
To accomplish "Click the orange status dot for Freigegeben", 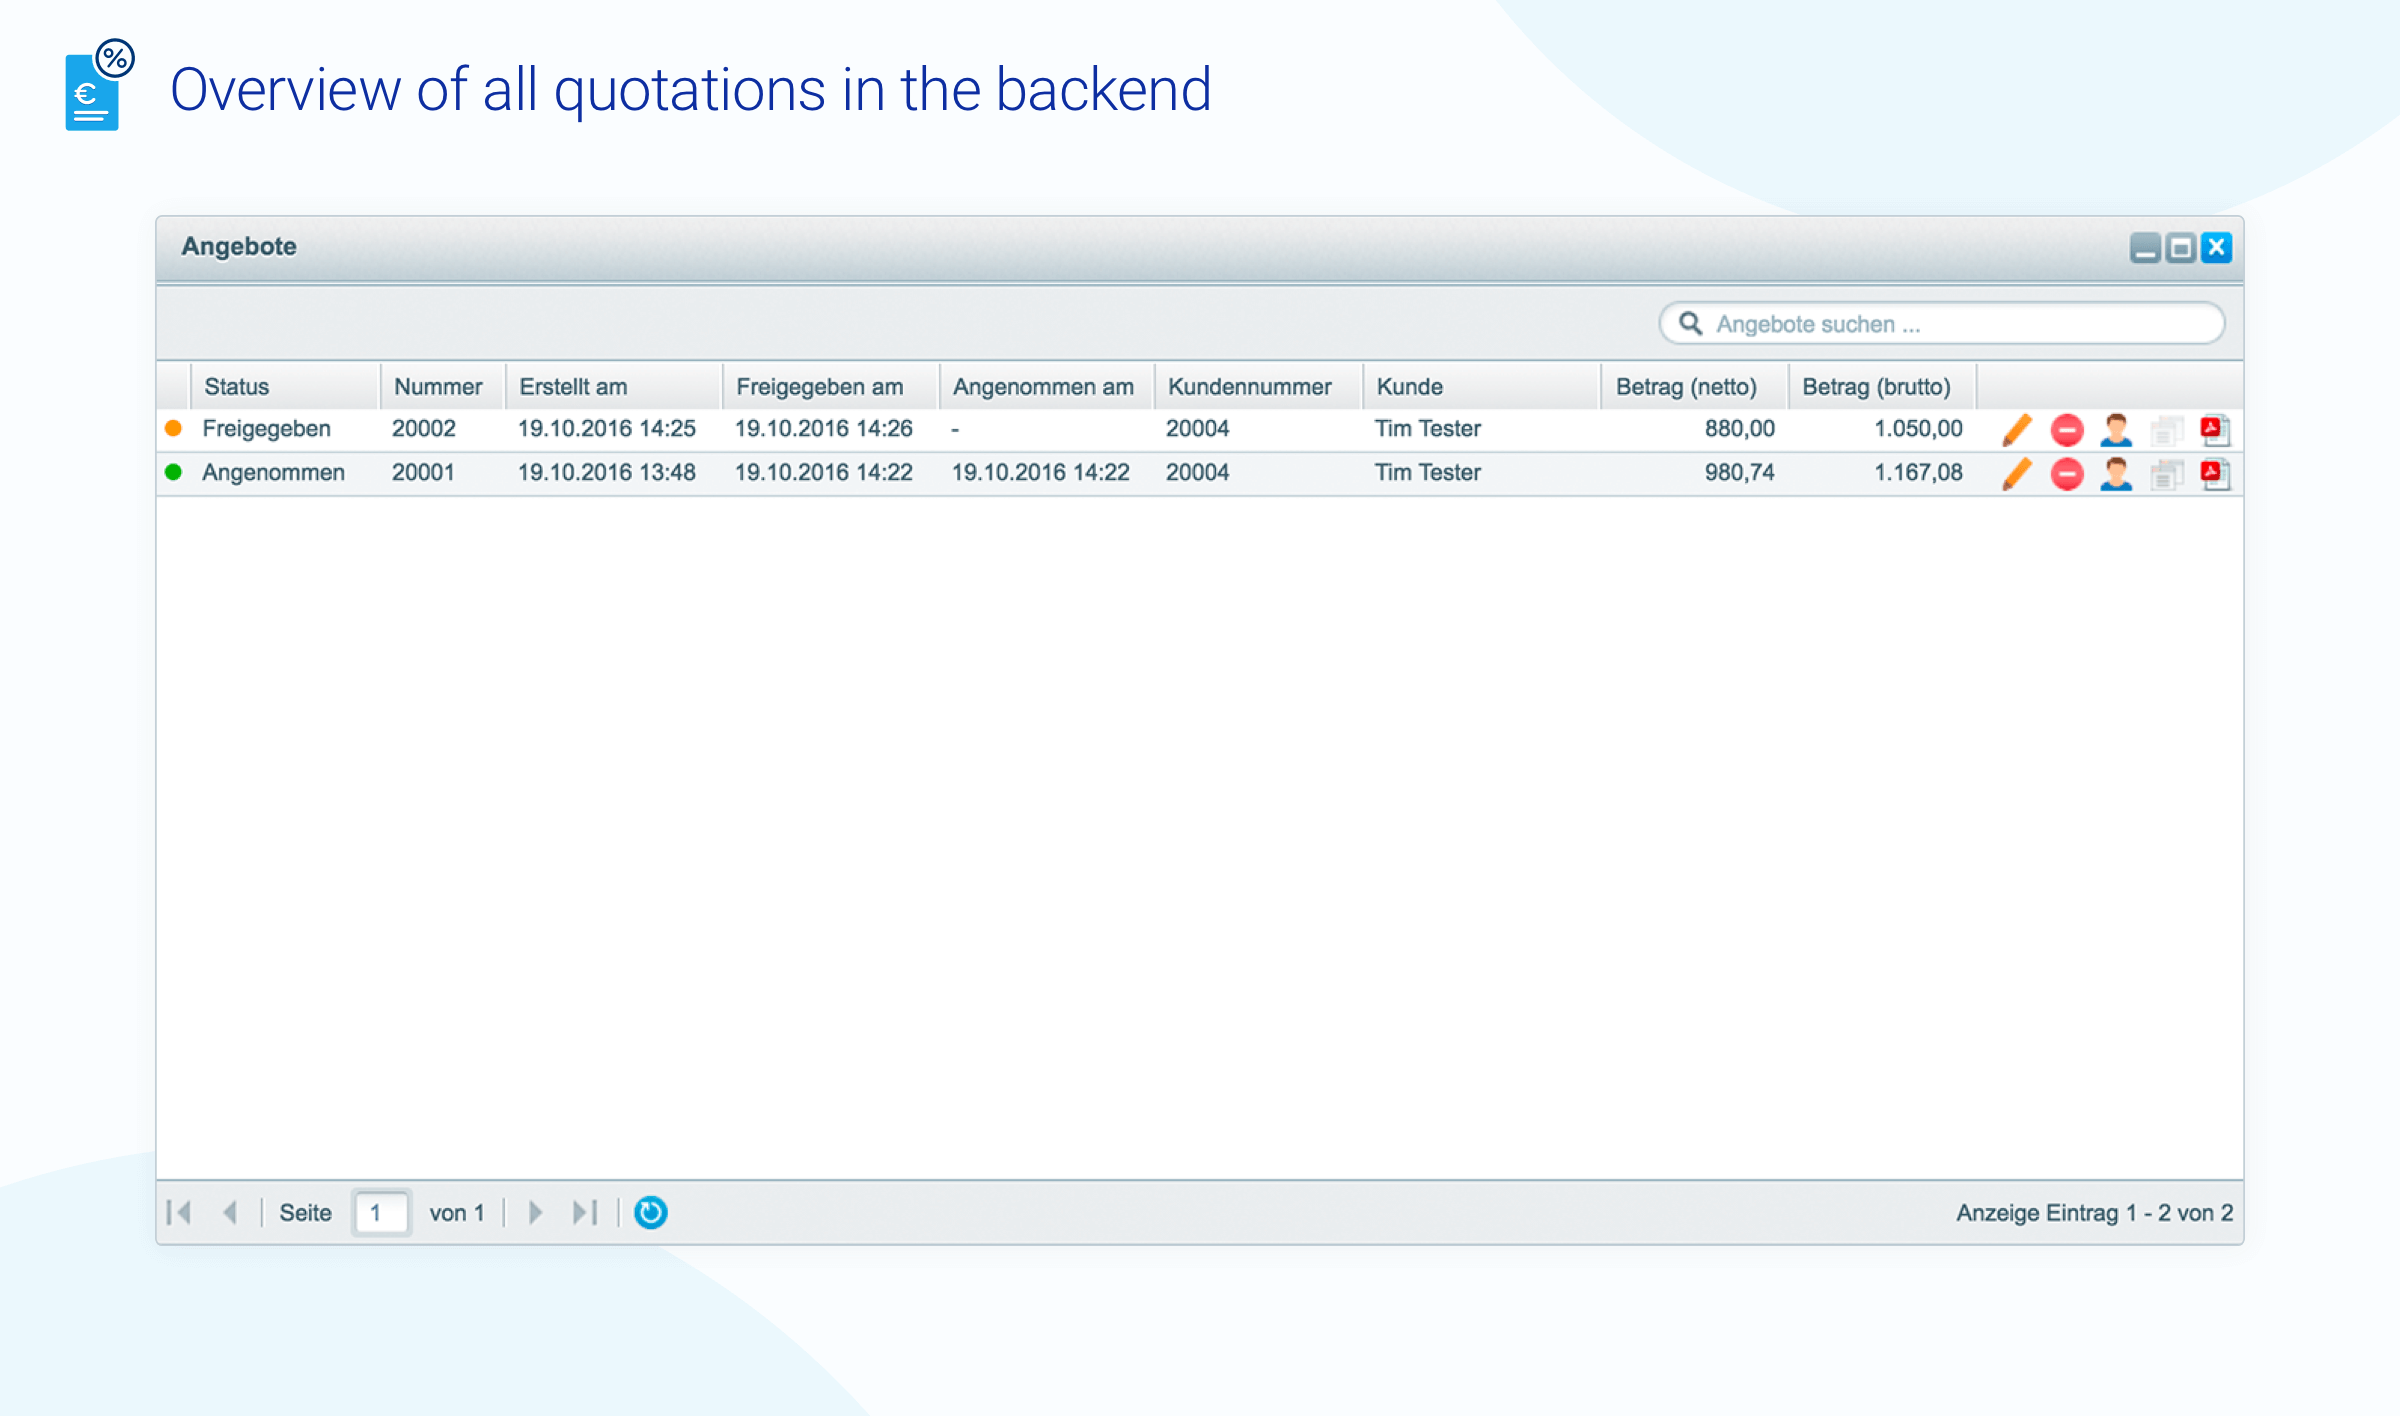I will [173, 428].
